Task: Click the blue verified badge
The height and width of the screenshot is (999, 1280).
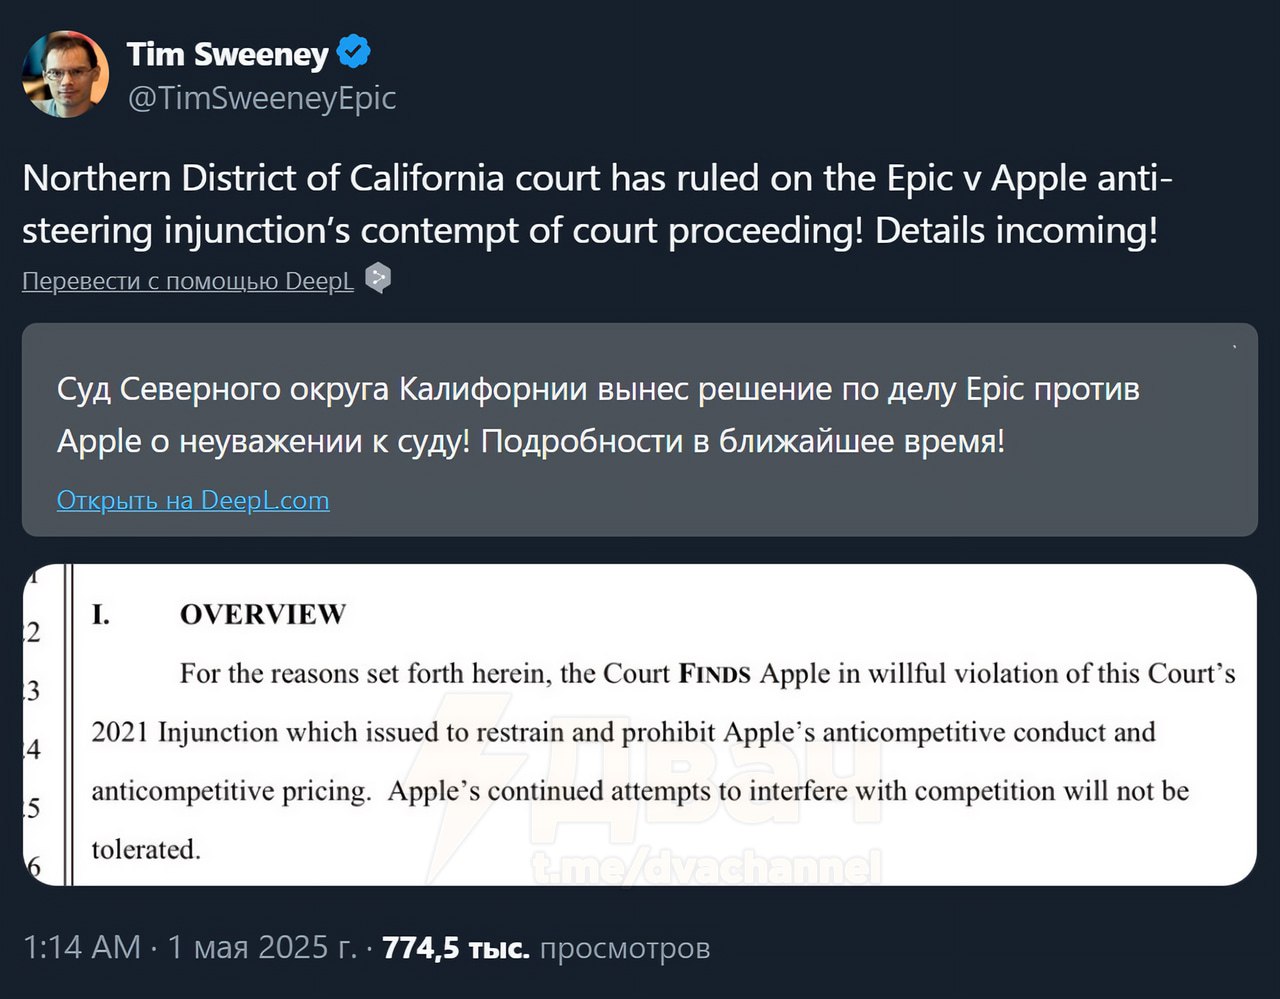Action: [354, 52]
